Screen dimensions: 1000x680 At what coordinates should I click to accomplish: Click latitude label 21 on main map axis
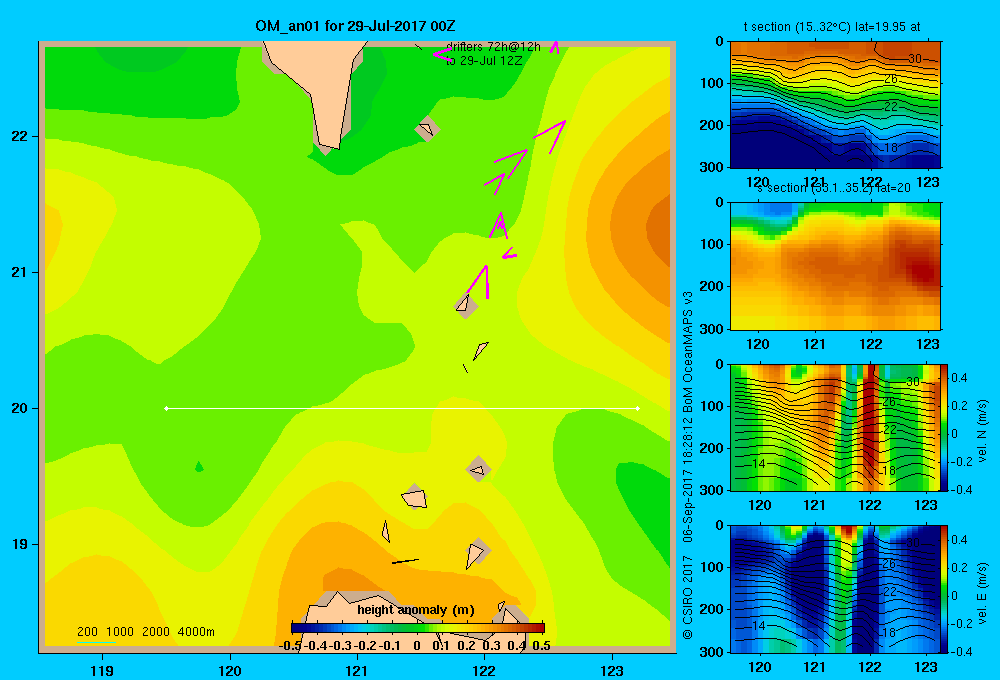point(20,272)
